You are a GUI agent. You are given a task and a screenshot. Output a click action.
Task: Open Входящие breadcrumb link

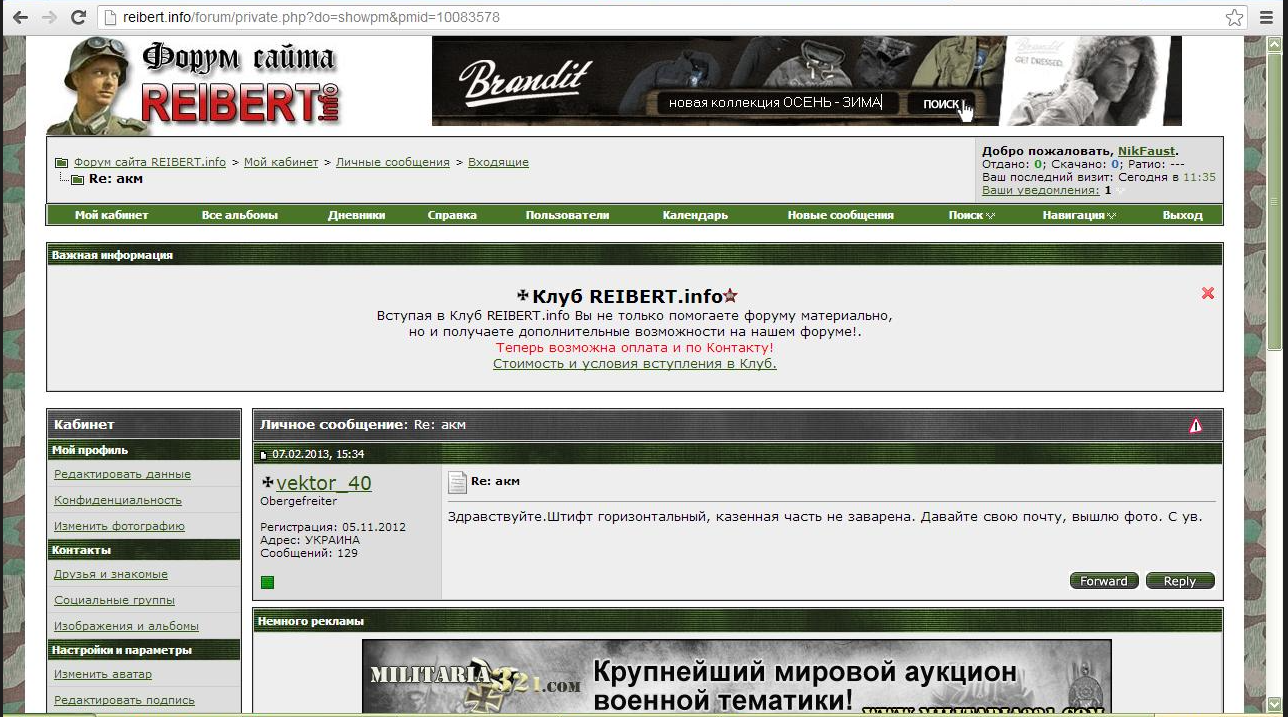coord(498,162)
